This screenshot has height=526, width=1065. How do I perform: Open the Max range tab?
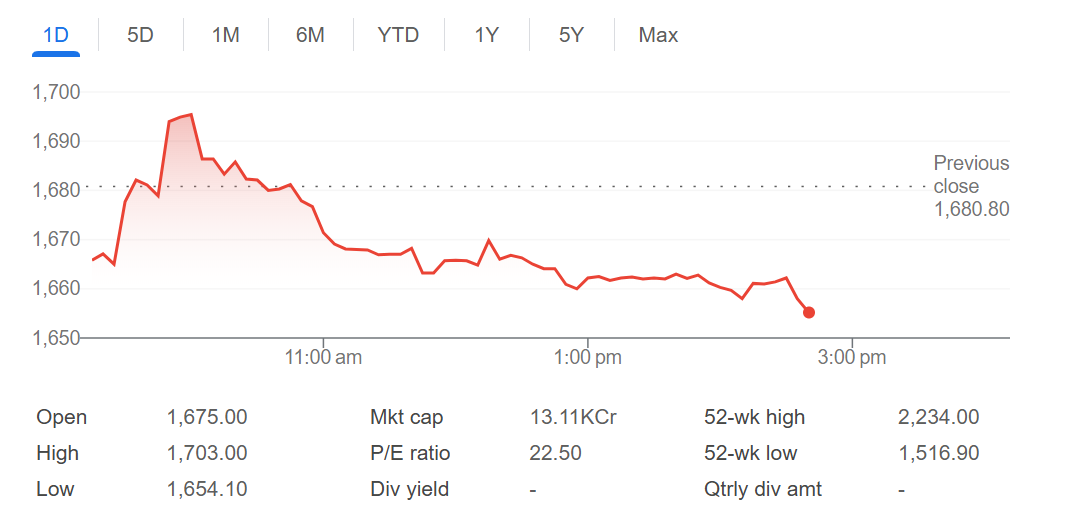click(658, 35)
